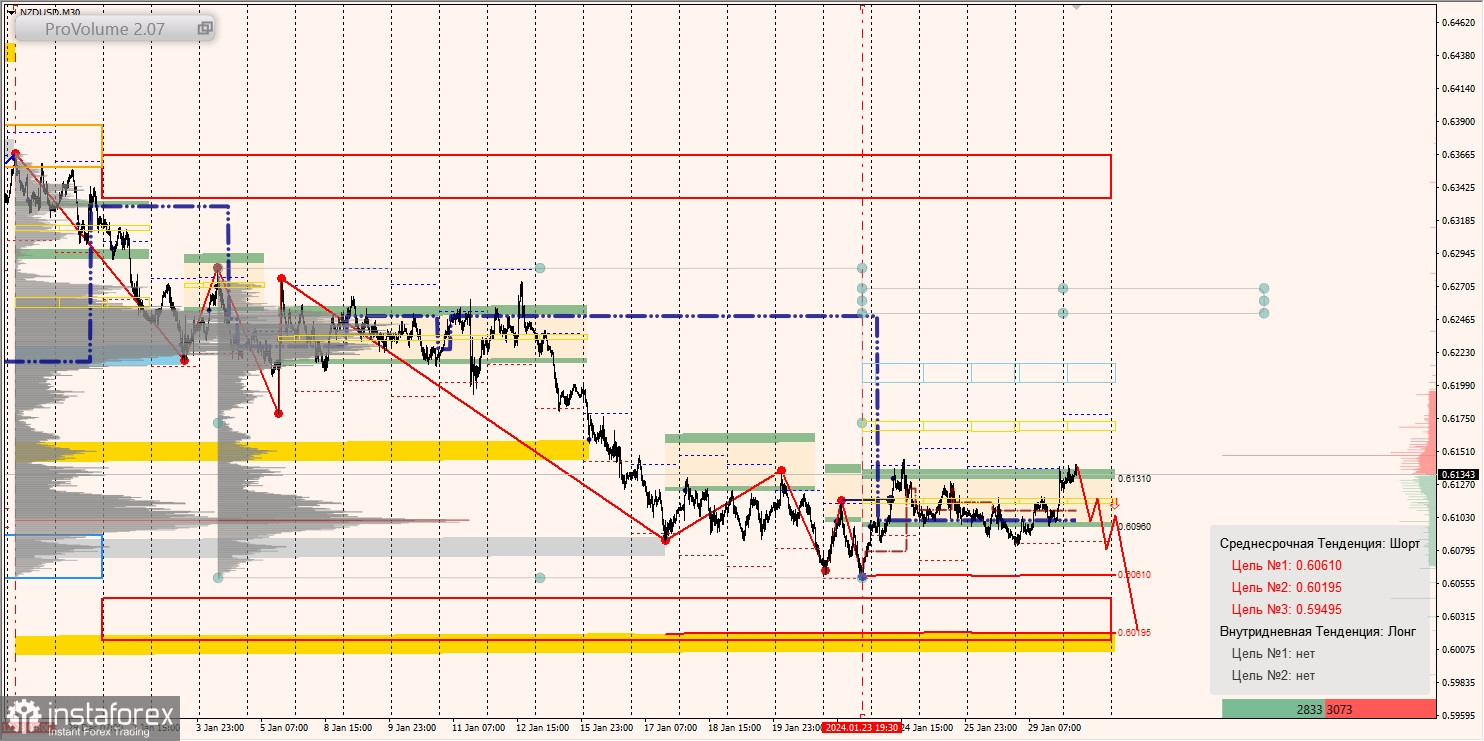Click time axis label '25 Jan 23:00'
1484x741 pixels.
point(991,728)
